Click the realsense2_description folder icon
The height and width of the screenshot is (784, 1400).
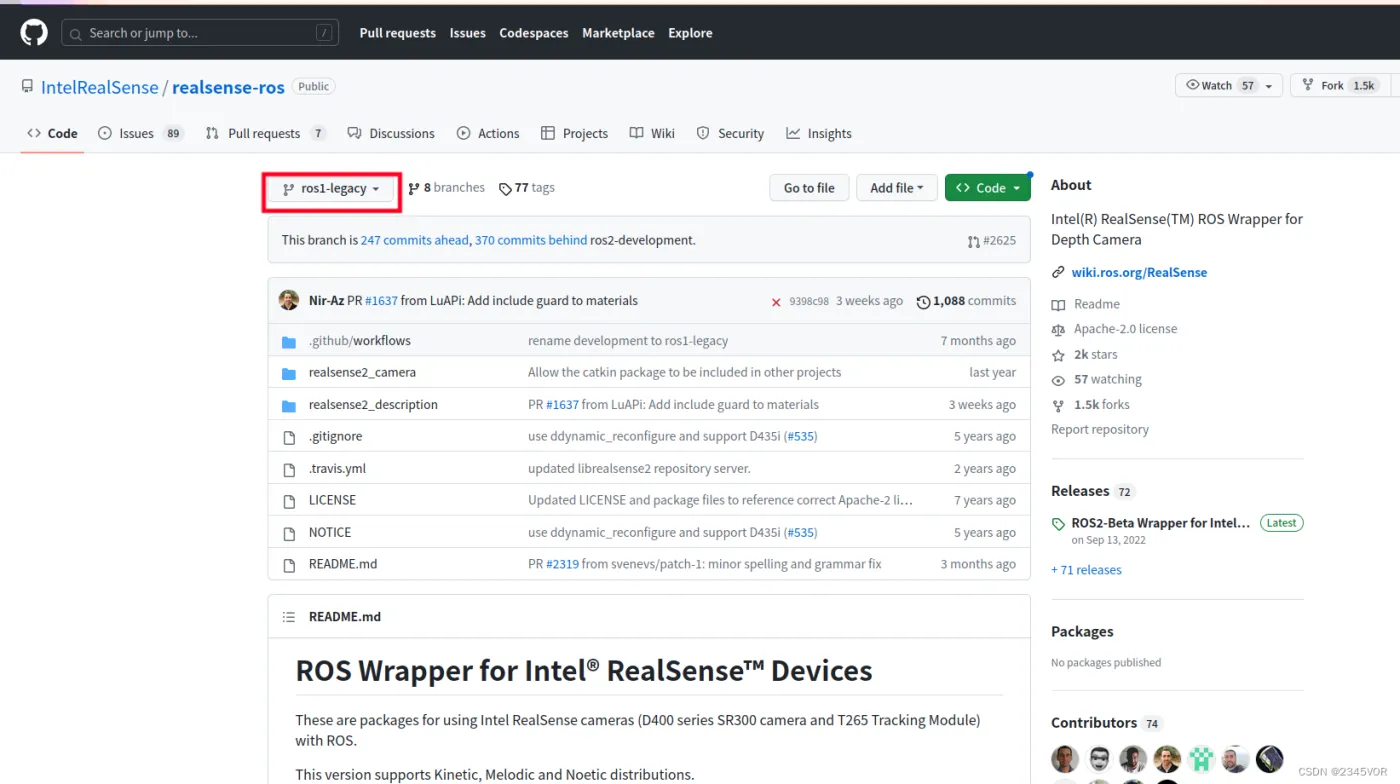point(289,406)
